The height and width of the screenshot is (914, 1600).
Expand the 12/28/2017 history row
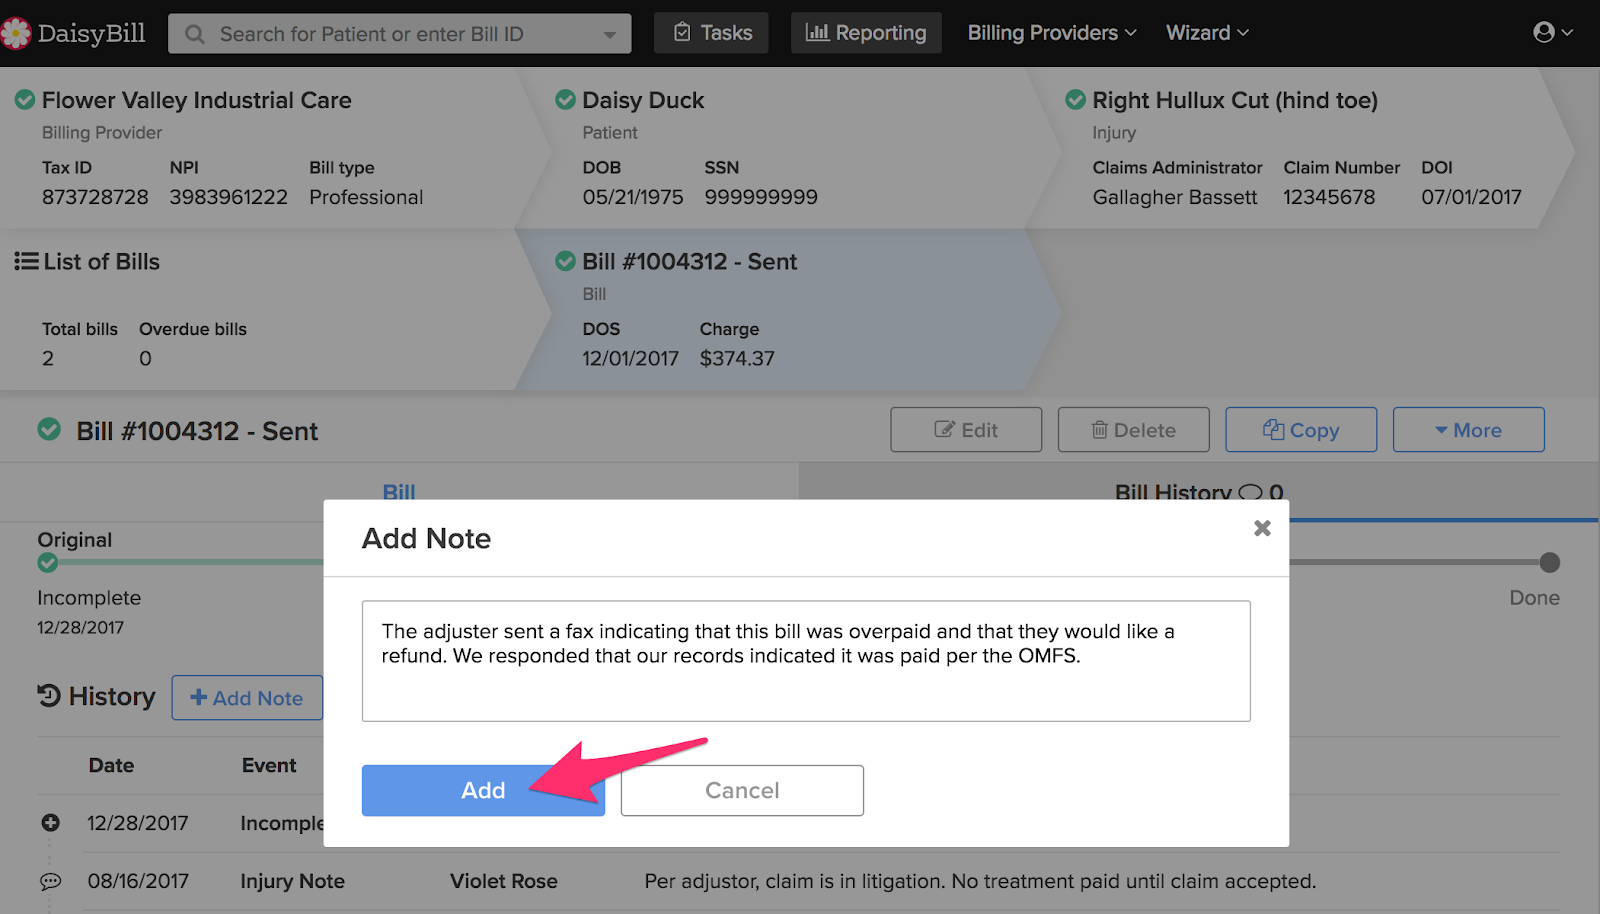[50, 823]
